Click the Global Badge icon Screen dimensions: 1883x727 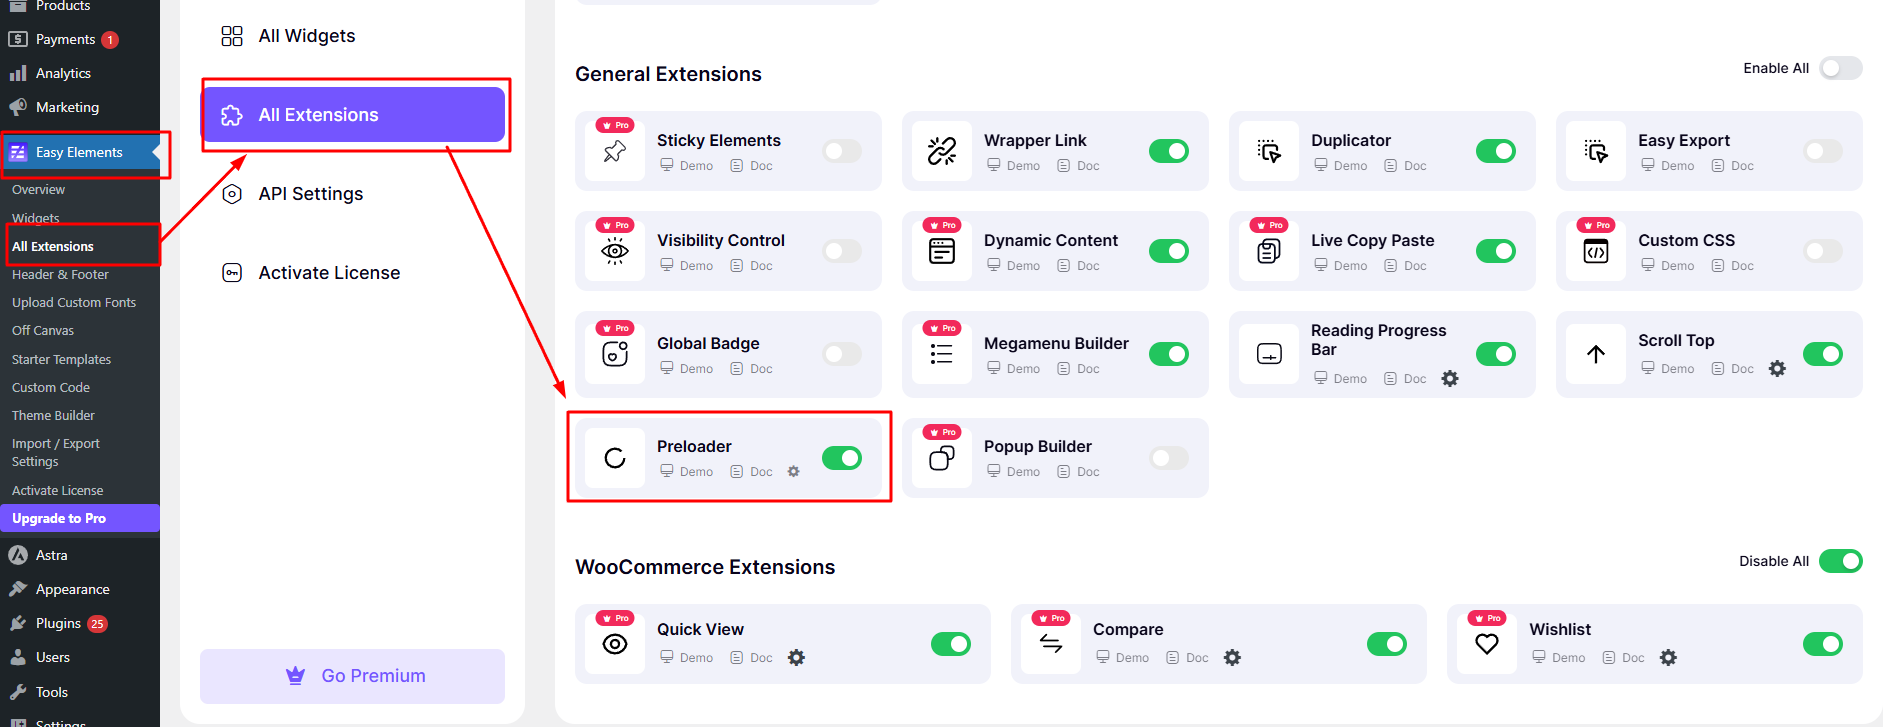[x=615, y=354]
